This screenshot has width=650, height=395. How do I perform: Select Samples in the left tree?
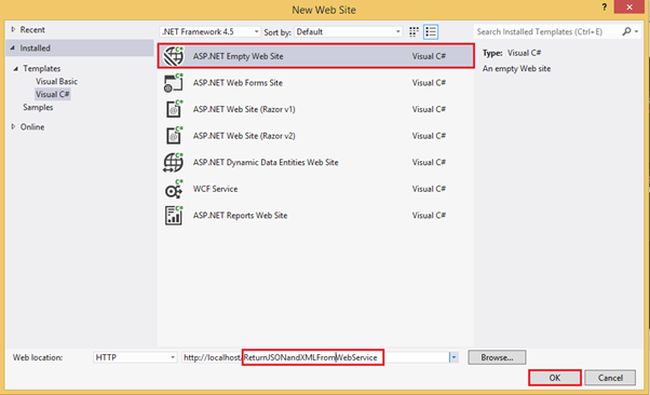pyautogui.click(x=38, y=107)
